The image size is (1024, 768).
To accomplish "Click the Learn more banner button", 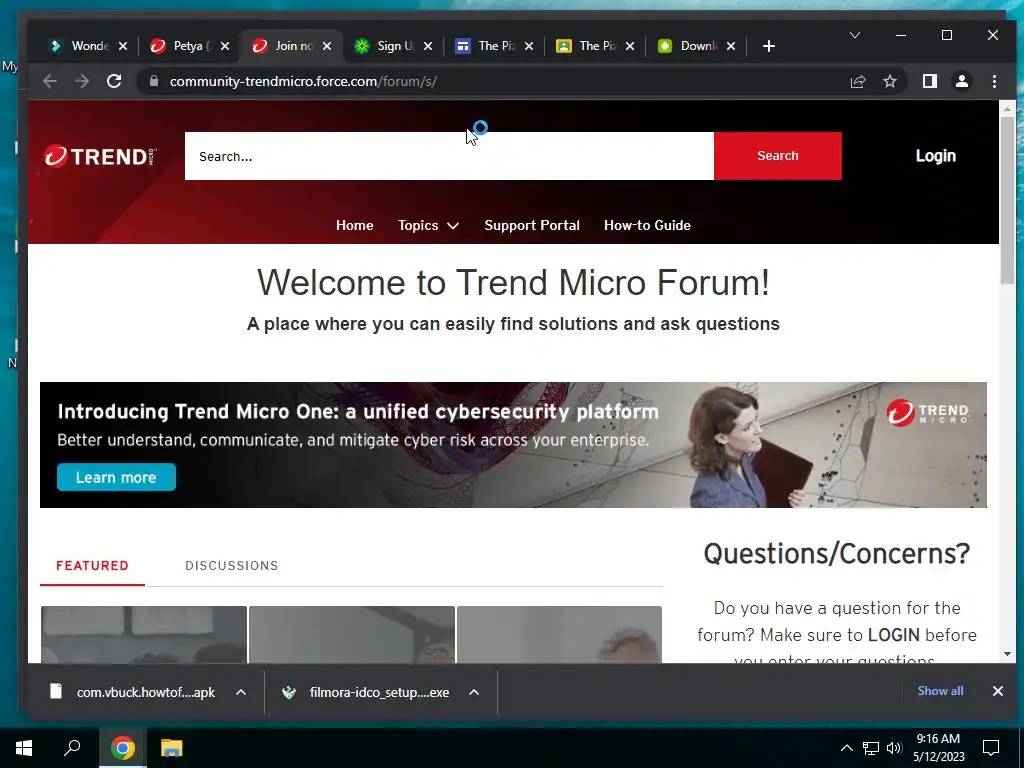I will point(116,477).
